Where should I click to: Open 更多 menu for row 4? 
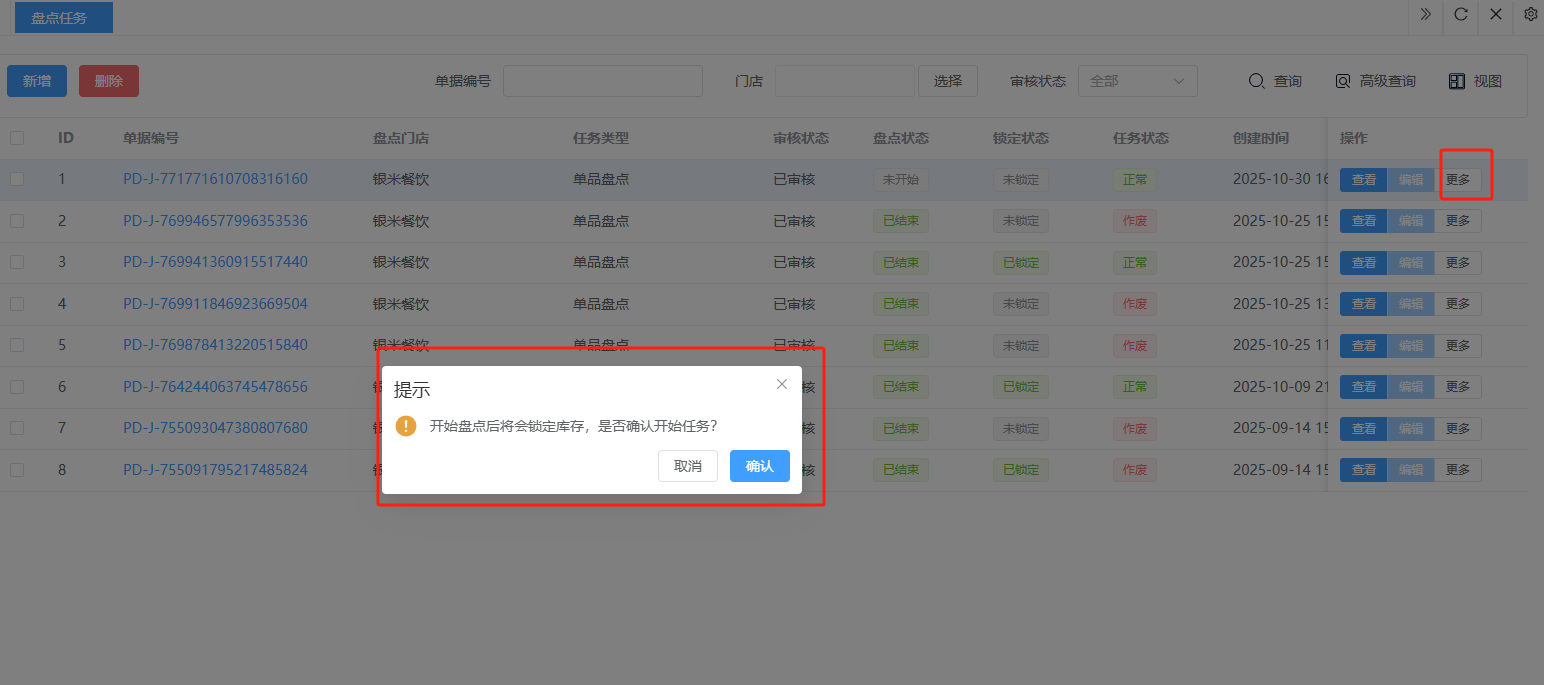[1458, 304]
